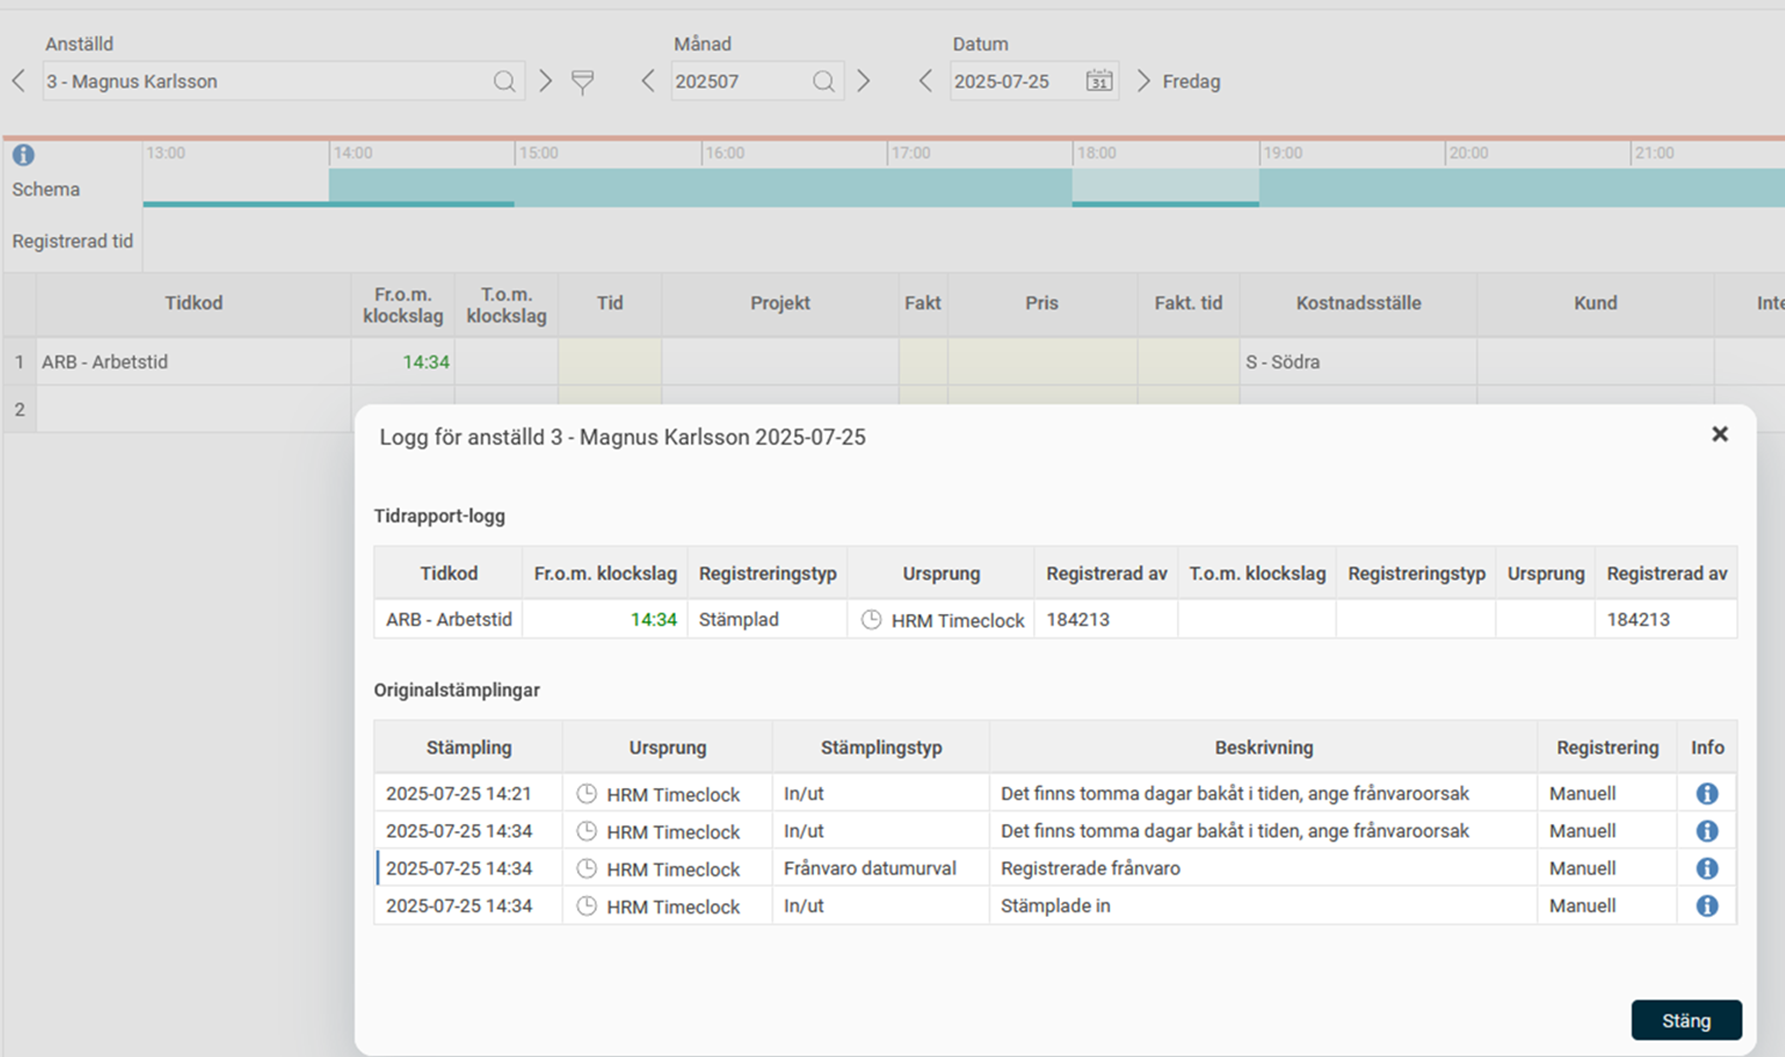Screen dimensions: 1785x1057
Task: Click the search icon in the Månad field
Action: pyautogui.click(x=823, y=82)
